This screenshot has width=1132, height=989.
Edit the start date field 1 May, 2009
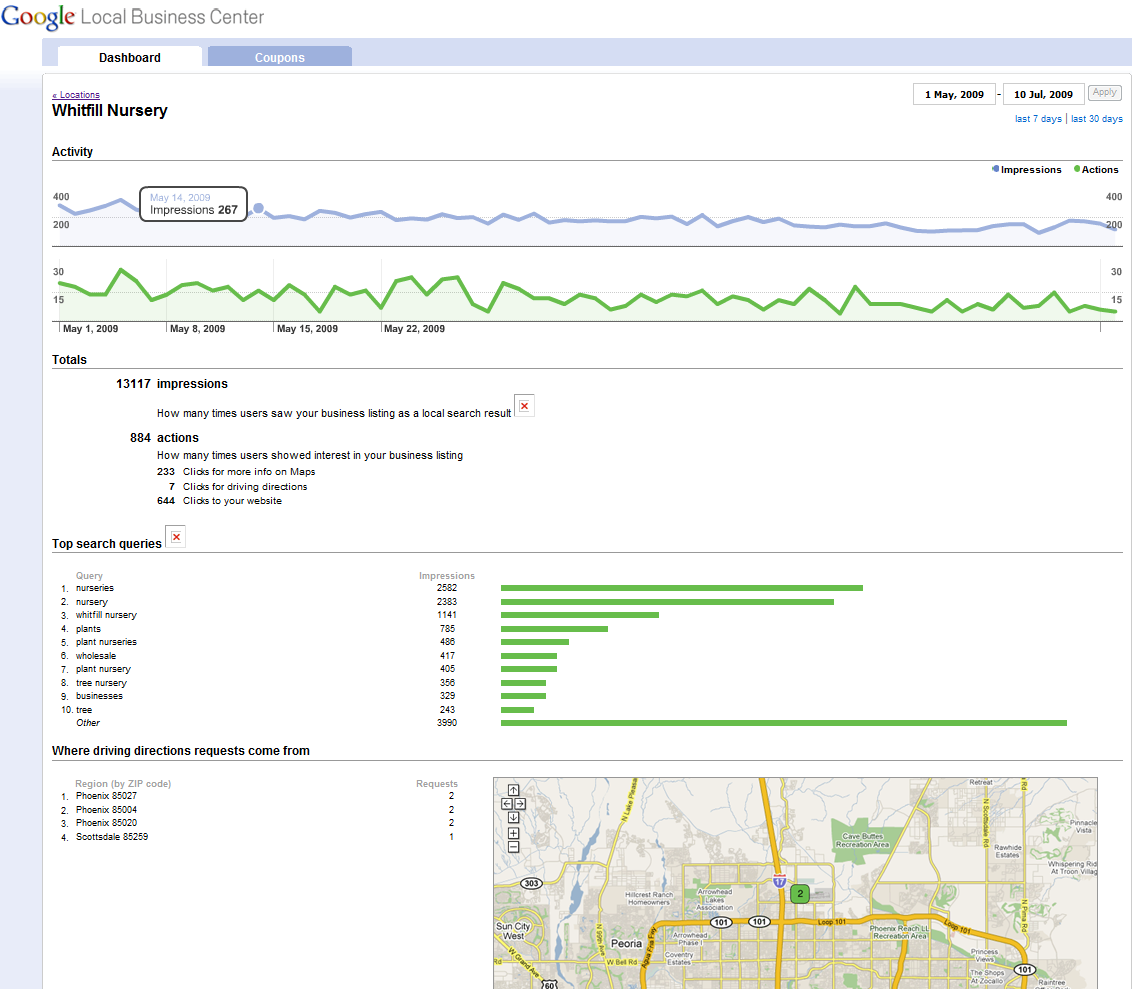click(x=954, y=95)
